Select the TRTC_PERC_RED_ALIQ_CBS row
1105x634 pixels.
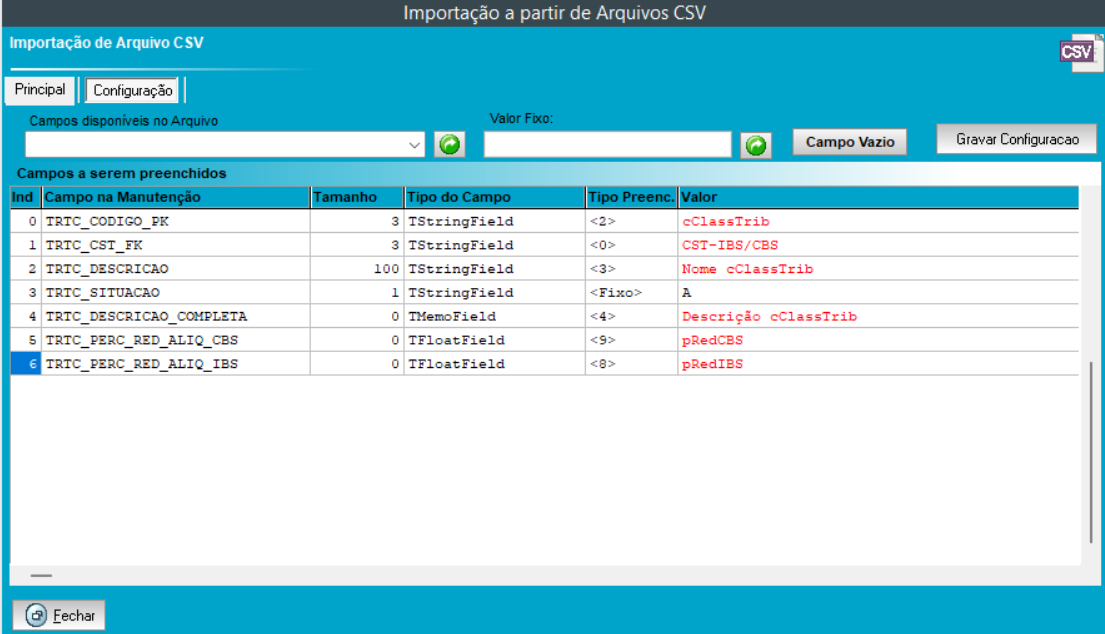(x=175, y=341)
